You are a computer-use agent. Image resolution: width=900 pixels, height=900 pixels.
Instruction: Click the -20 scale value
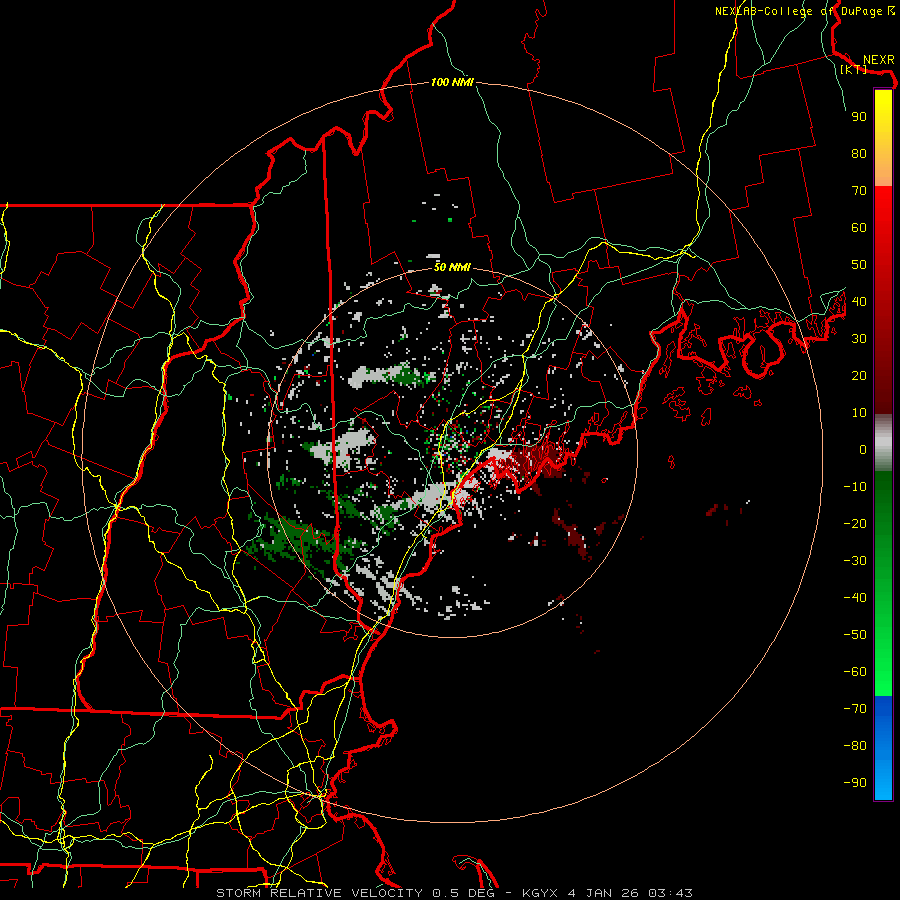(x=855, y=524)
